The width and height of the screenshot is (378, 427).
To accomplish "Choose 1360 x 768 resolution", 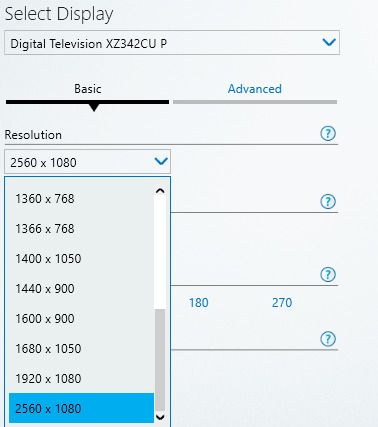I will [81, 199].
